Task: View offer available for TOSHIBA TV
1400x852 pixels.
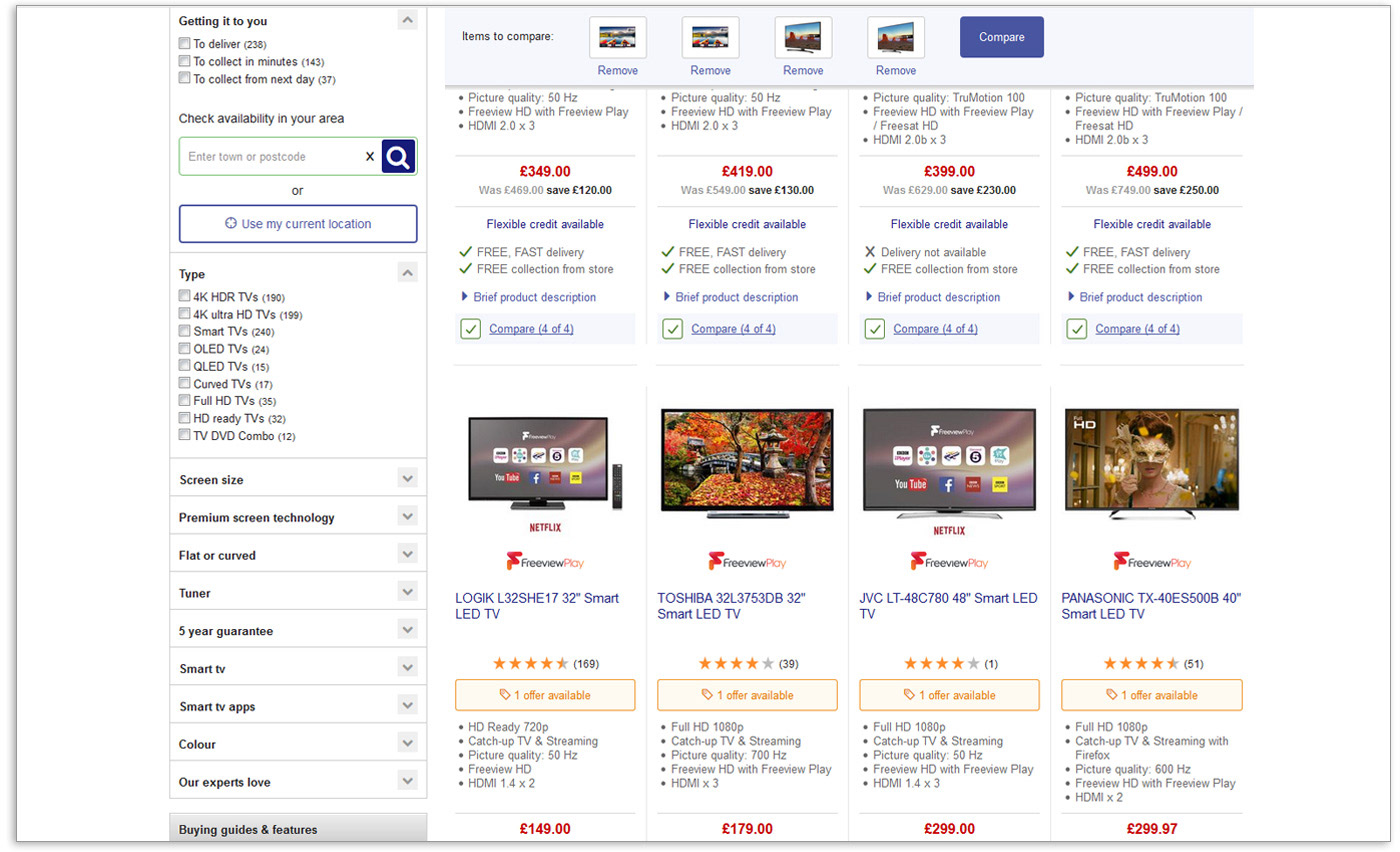Action: (747, 695)
